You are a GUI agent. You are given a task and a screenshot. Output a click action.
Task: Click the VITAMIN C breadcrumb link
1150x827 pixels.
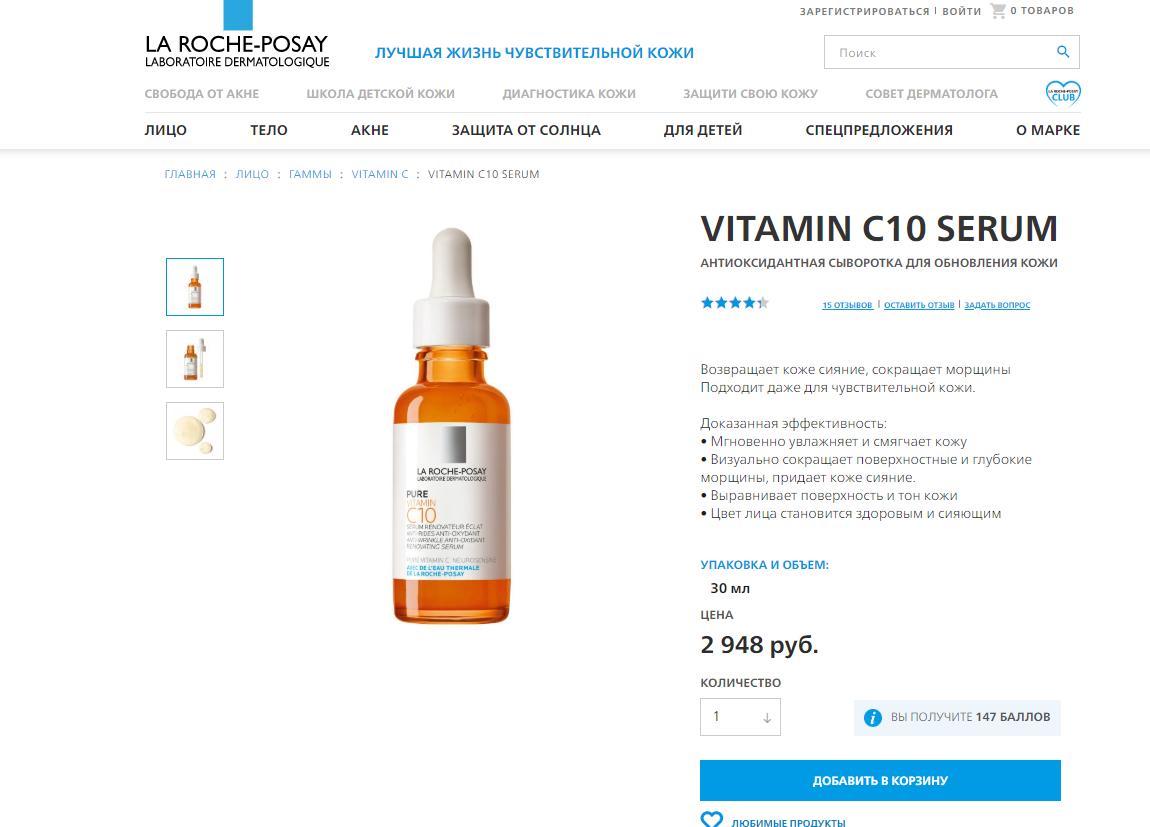click(380, 174)
